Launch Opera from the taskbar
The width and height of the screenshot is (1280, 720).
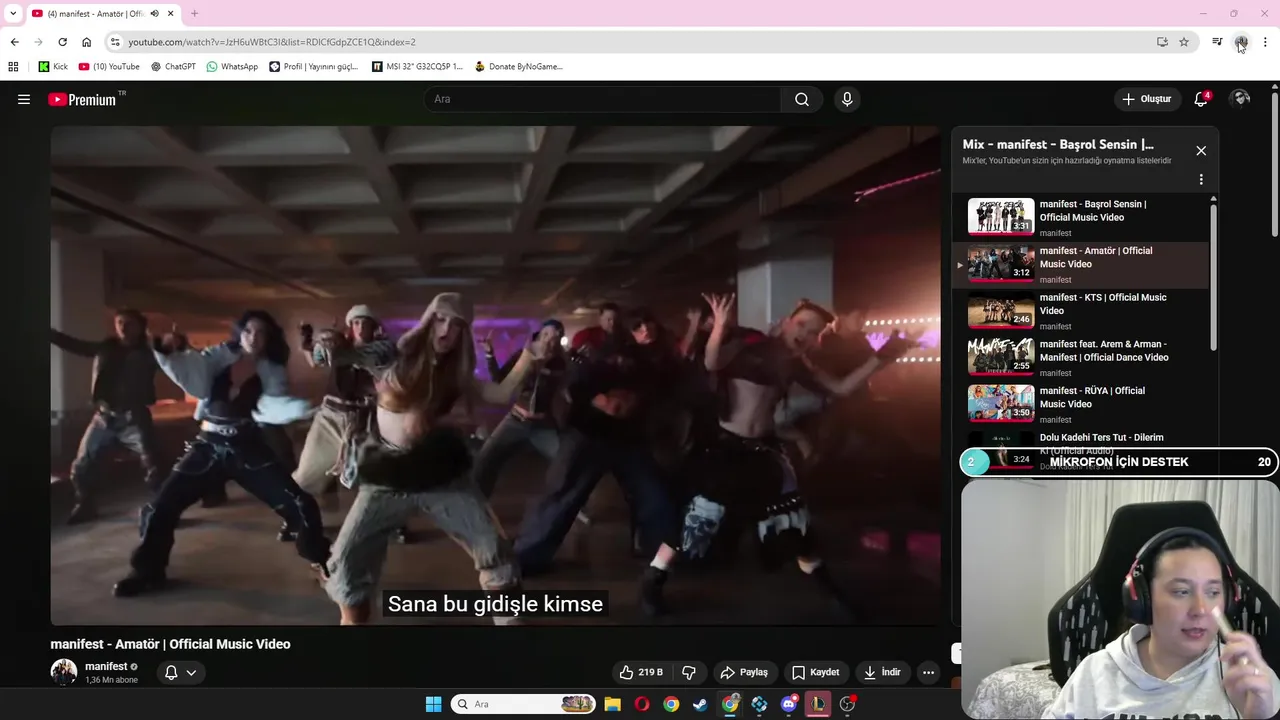(642, 704)
